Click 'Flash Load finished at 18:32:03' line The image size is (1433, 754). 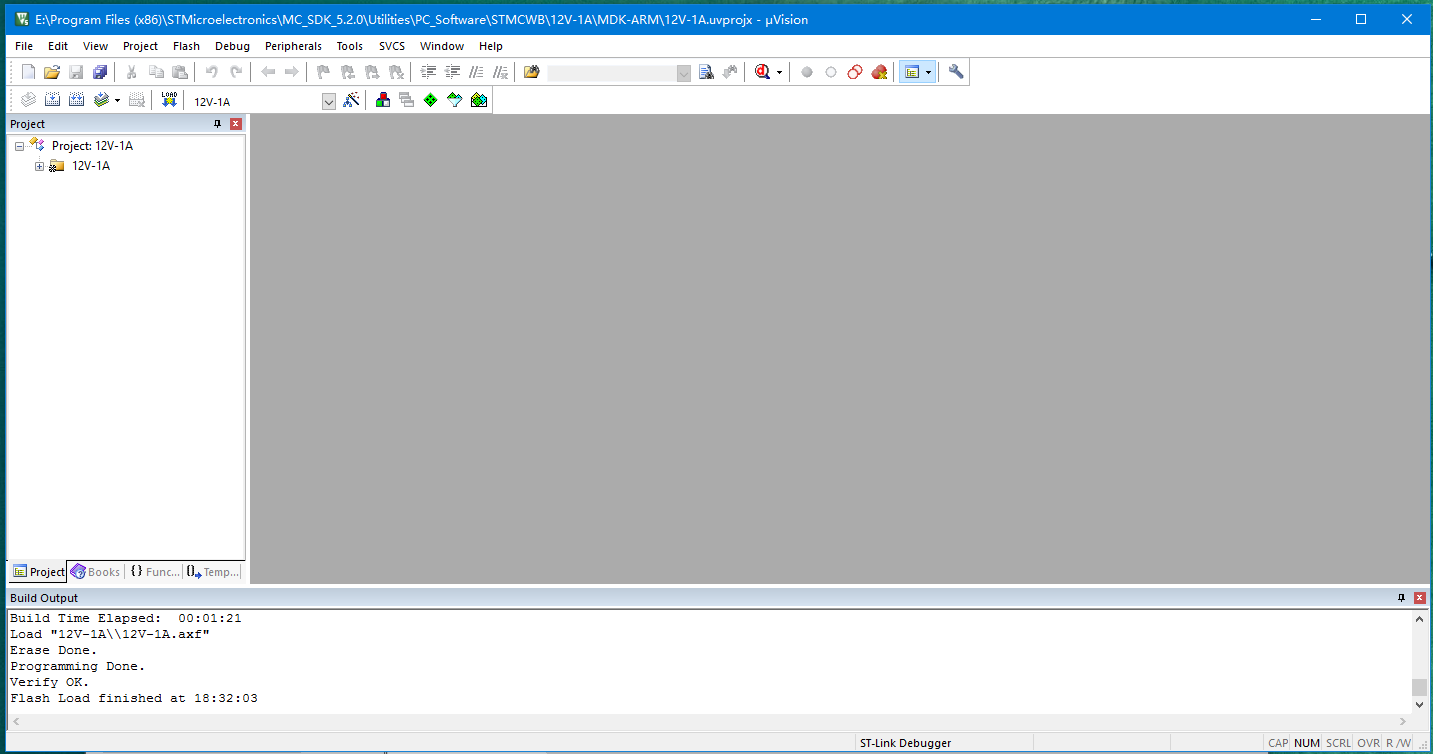(134, 698)
